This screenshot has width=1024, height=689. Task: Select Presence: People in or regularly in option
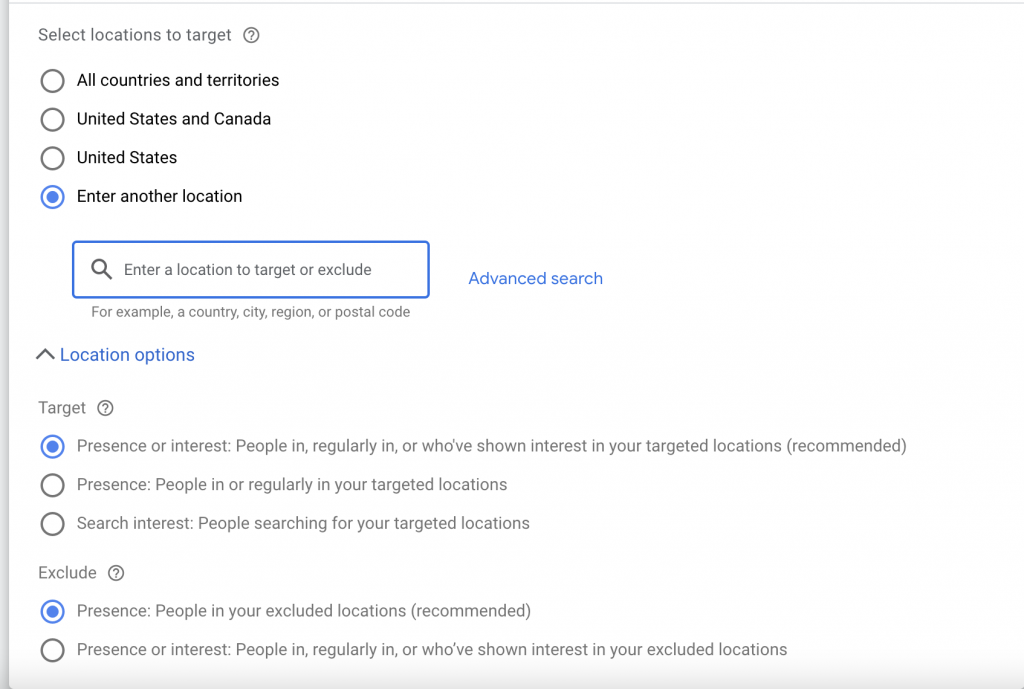[52, 485]
